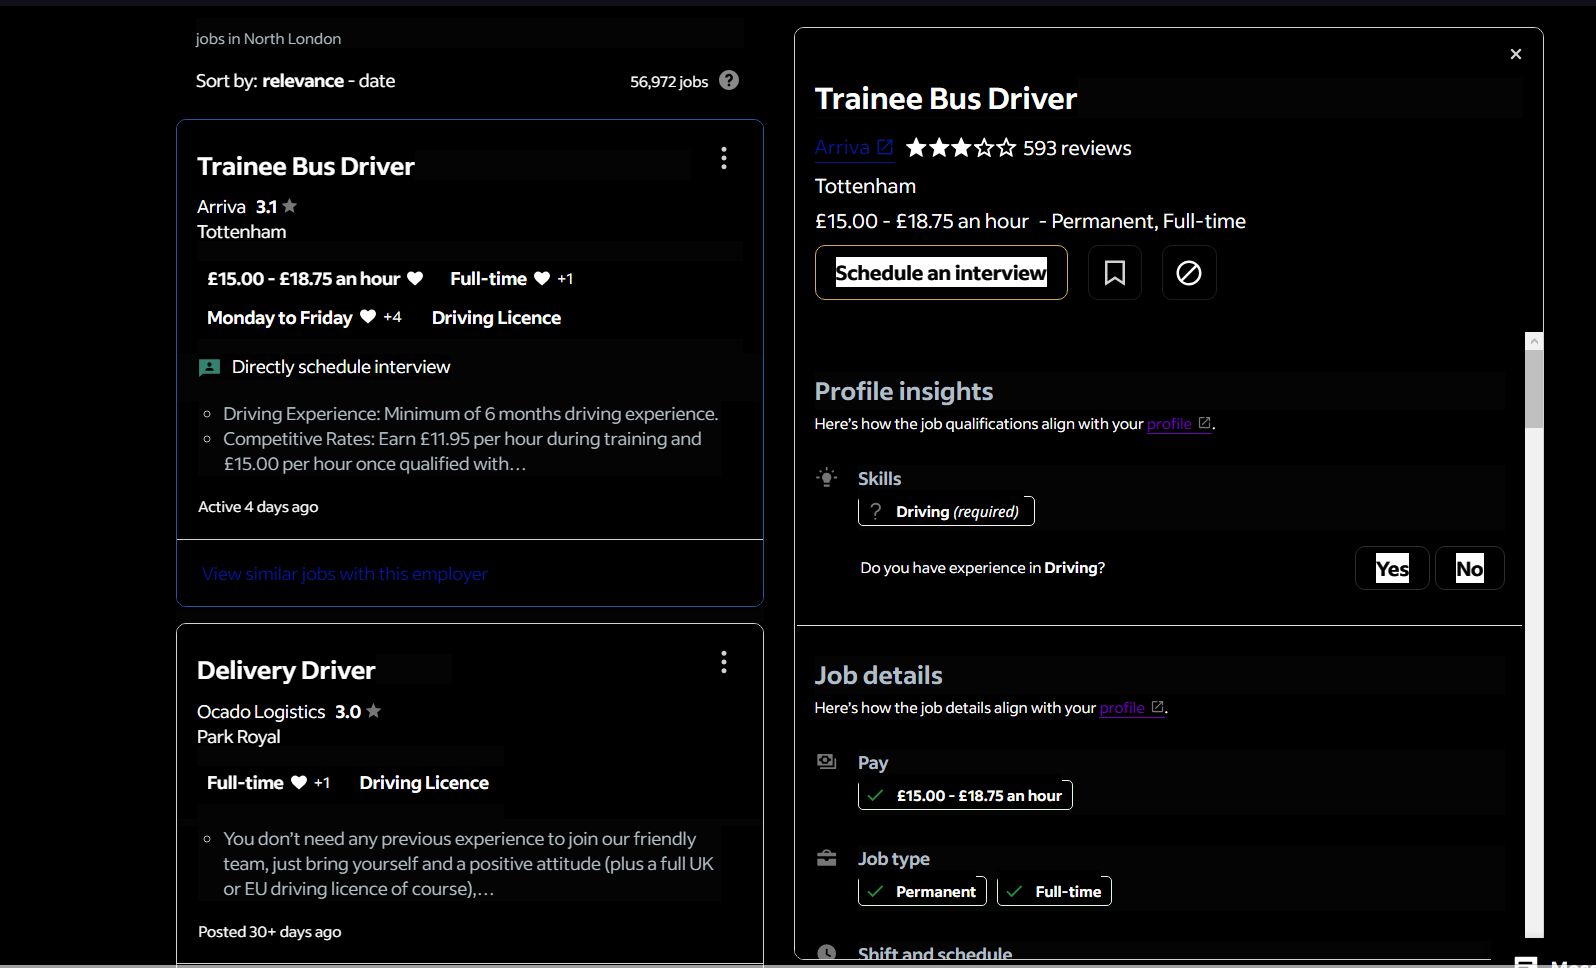This screenshot has width=1596, height=968.
Task: Answer No to driving experience
Action: tap(1470, 568)
